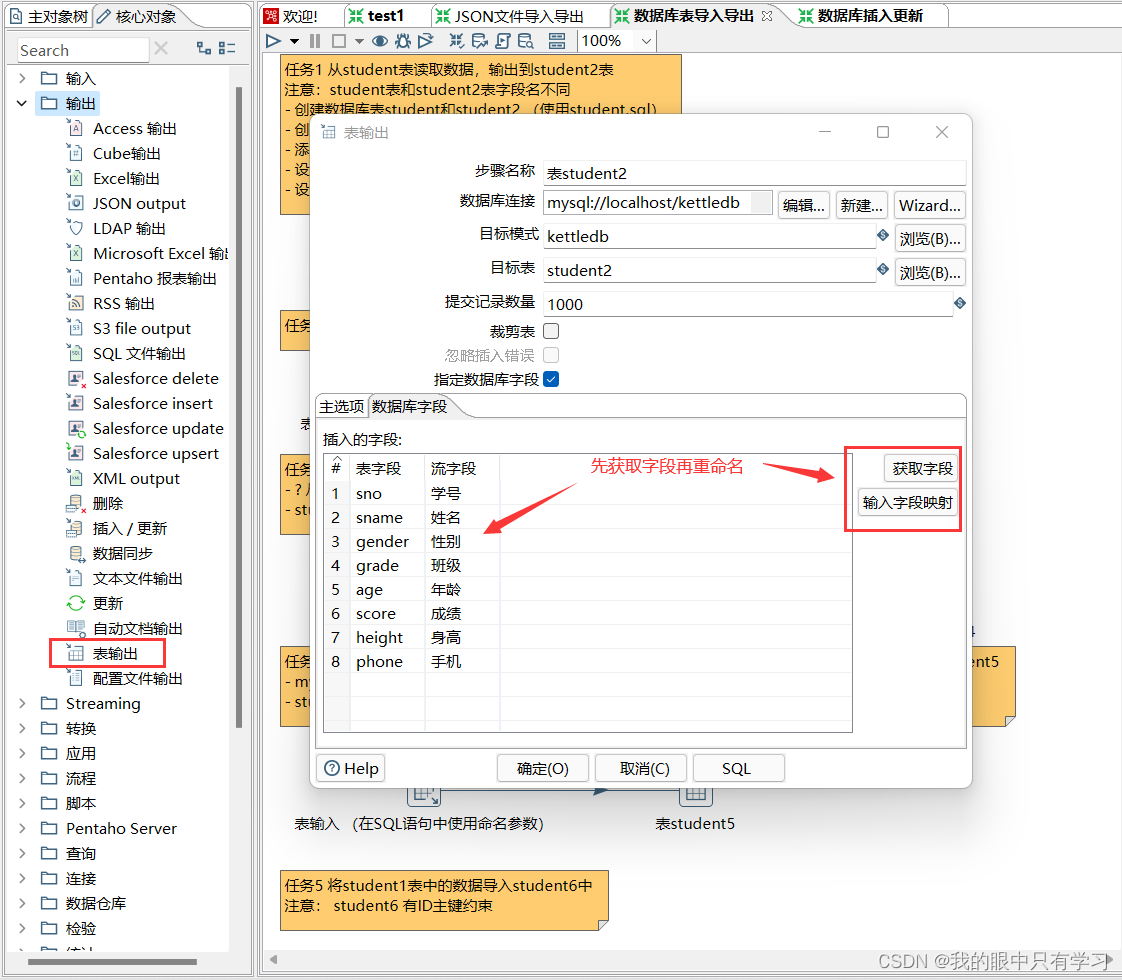
Task: Click the replay transformation icon
Action: (426, 41)
